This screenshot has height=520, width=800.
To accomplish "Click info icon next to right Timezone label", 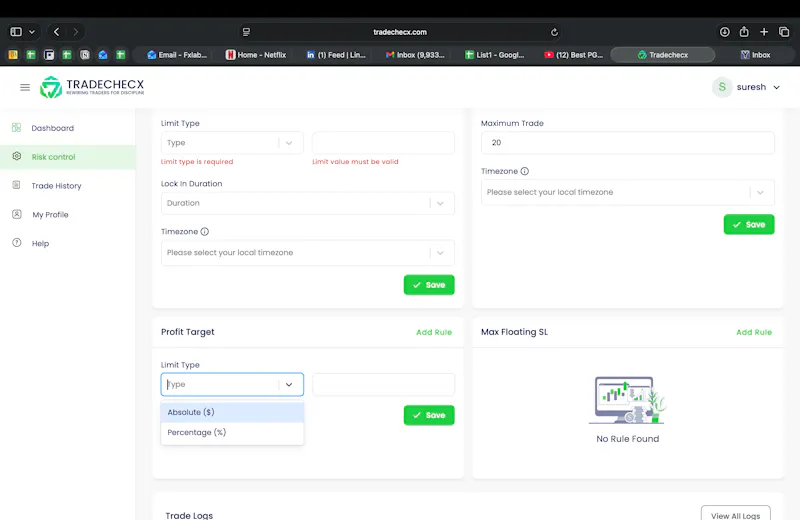I will pos(524,171).
